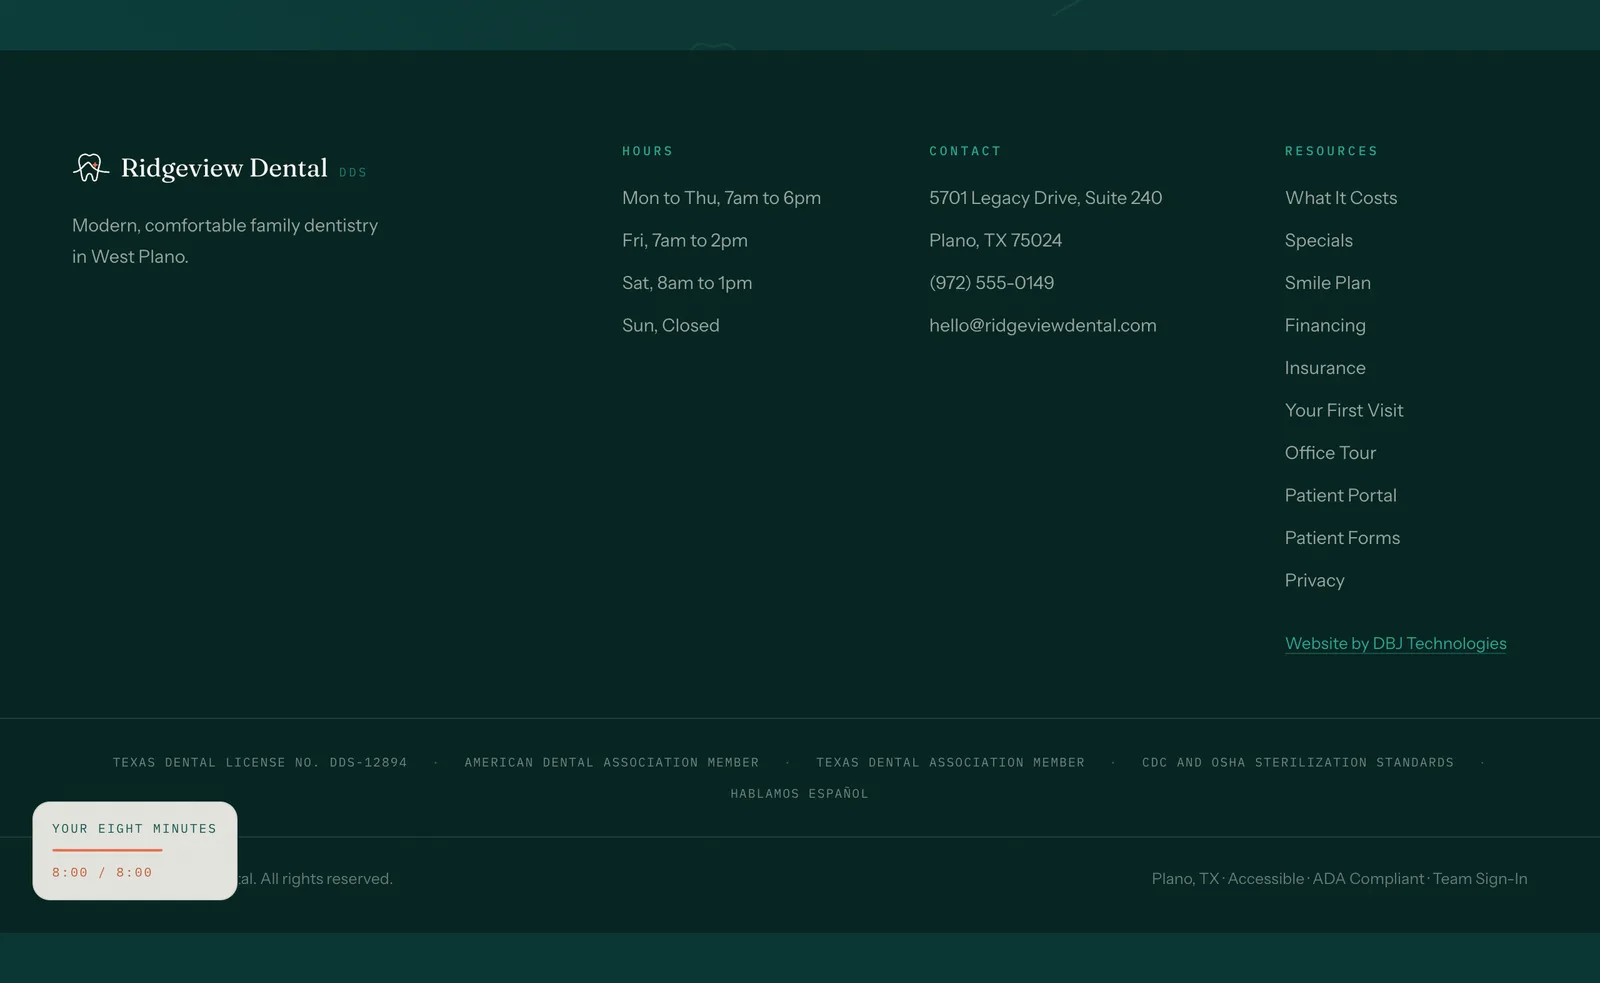
Task: Click the small DDS label beside the logo
Action: coord(353,172)
